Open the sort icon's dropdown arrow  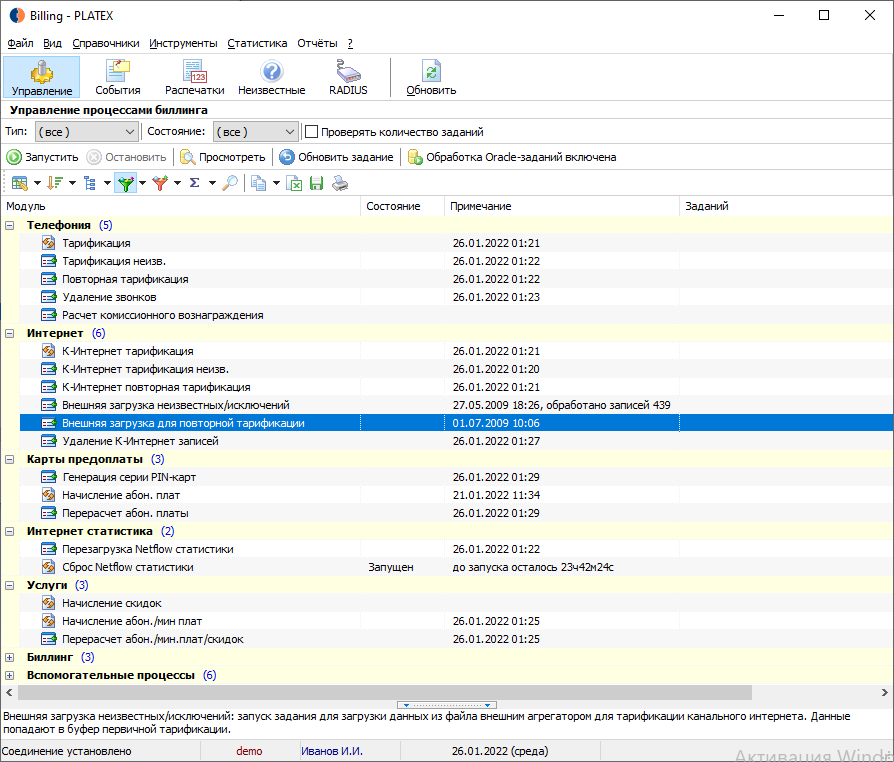[72, 183]
